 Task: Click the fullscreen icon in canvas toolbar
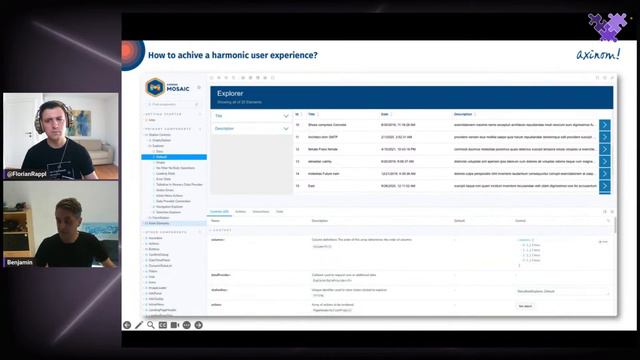[597, 78]
